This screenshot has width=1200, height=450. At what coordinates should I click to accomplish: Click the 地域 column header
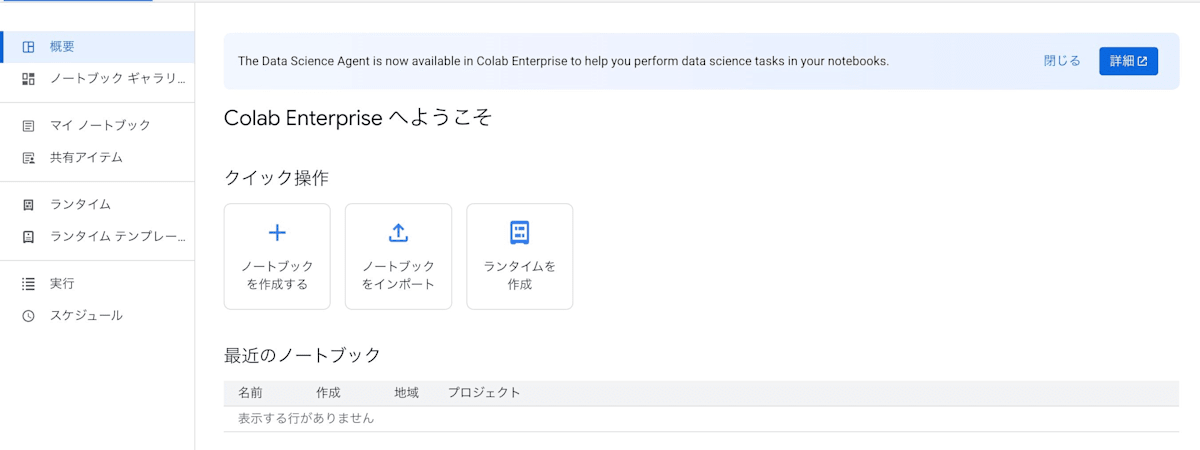[x=406, y=393]
